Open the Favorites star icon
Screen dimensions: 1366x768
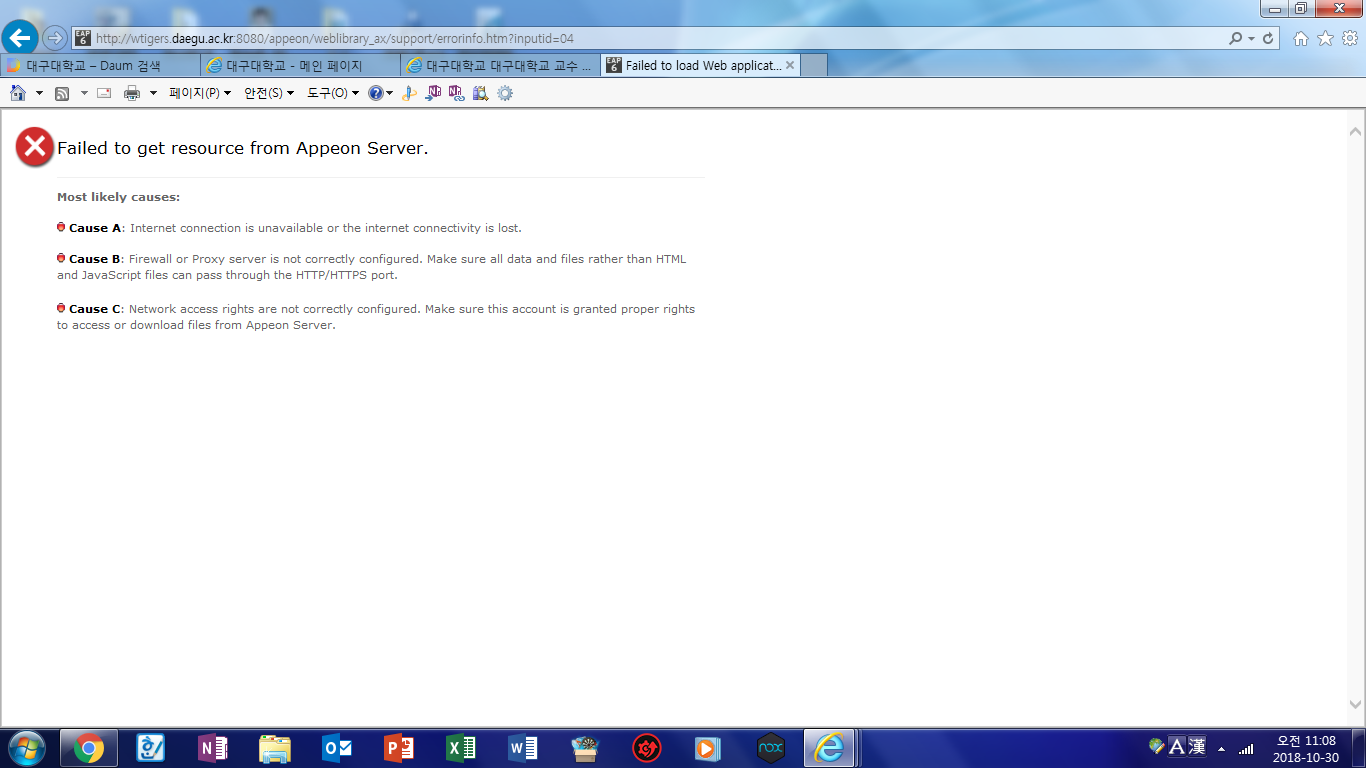point(1325,38)
